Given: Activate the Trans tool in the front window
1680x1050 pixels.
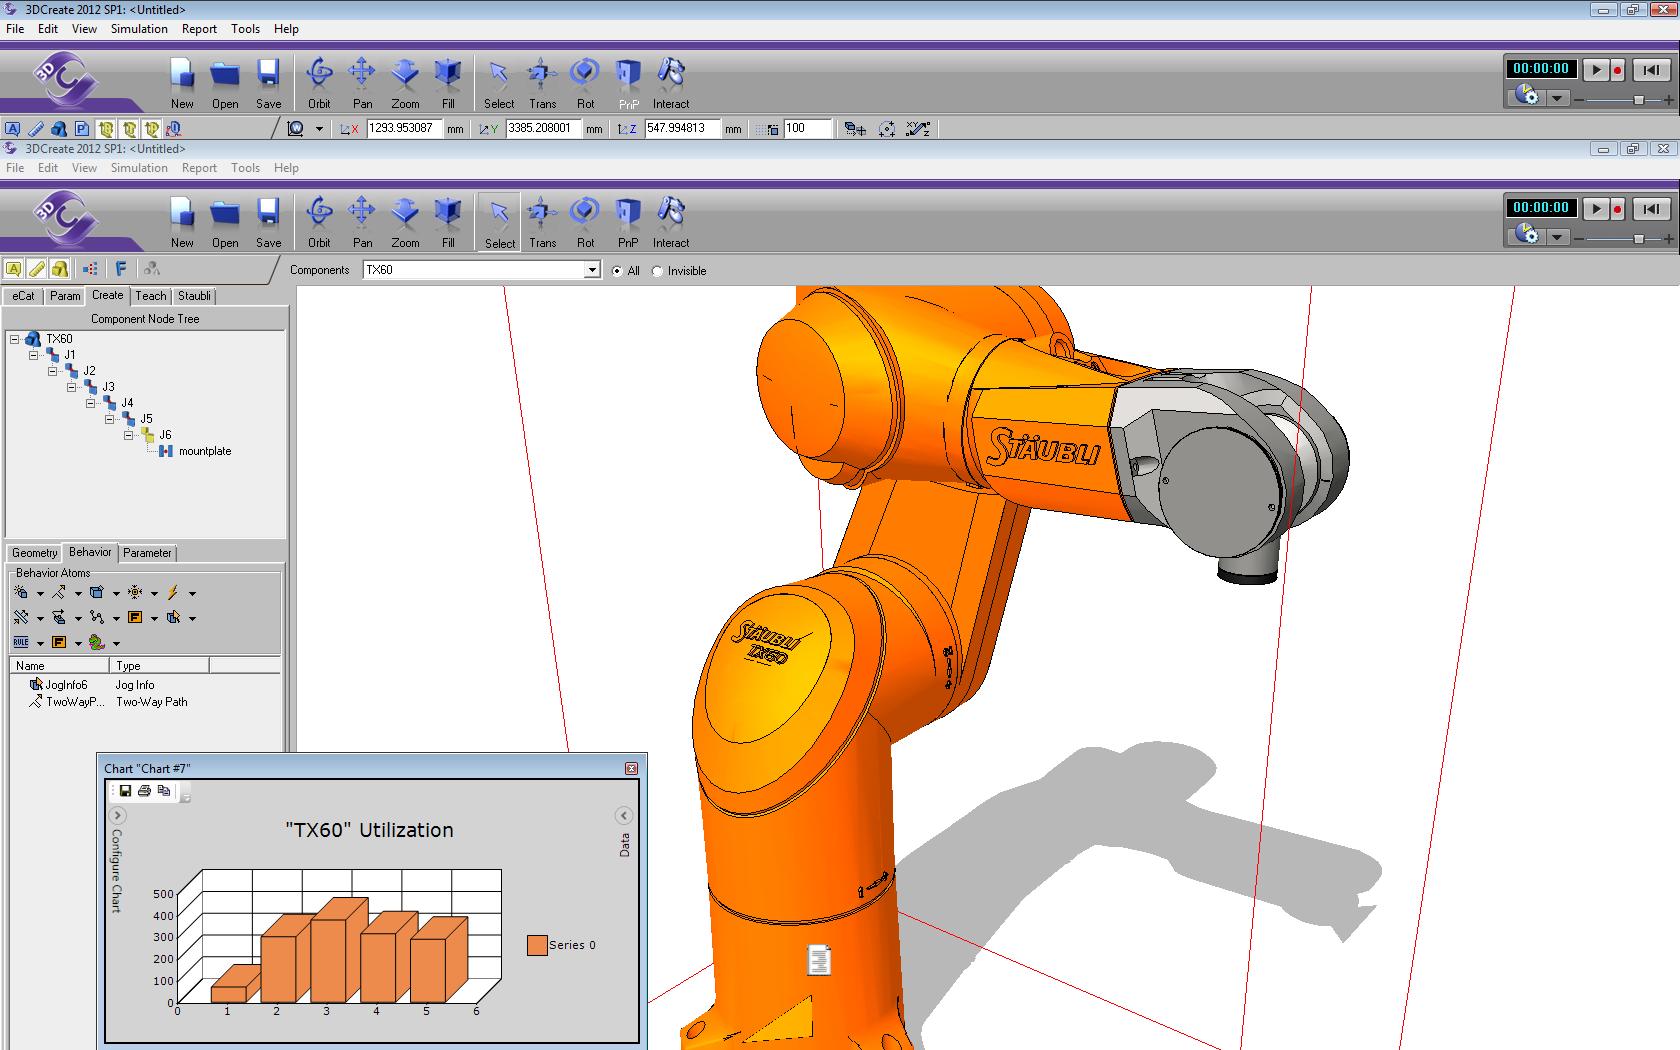Looking at the screenshot, I should pos(542,222).
